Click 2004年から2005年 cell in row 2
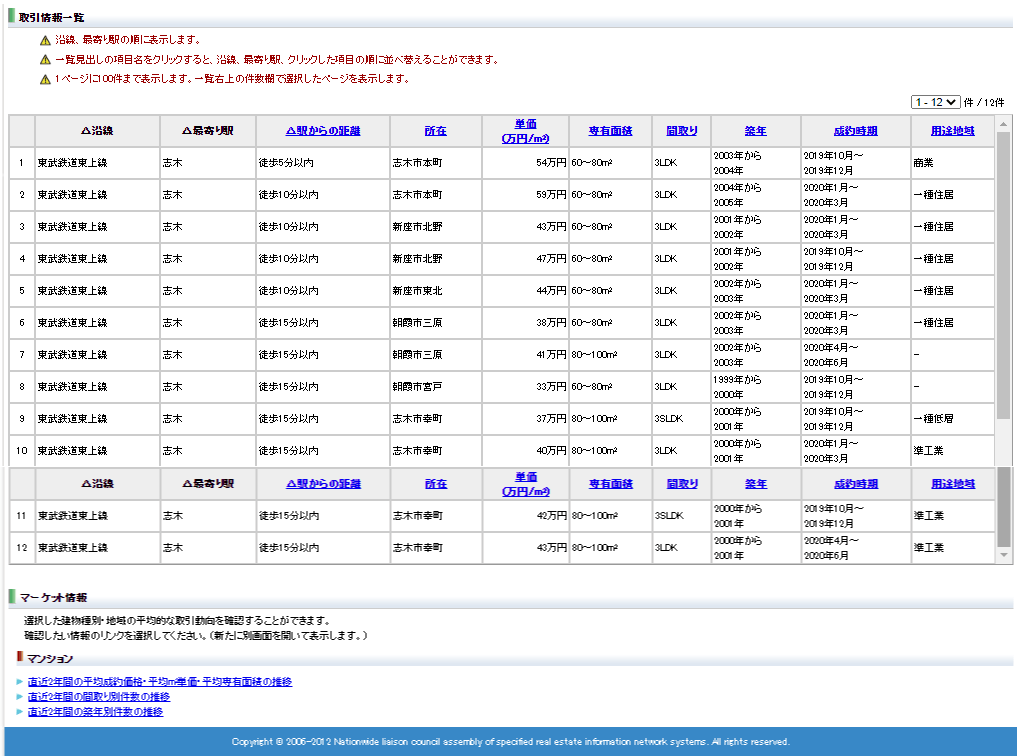Viewport: 1017px width, 756px height. pyautogui.click(x=756, y=195)
